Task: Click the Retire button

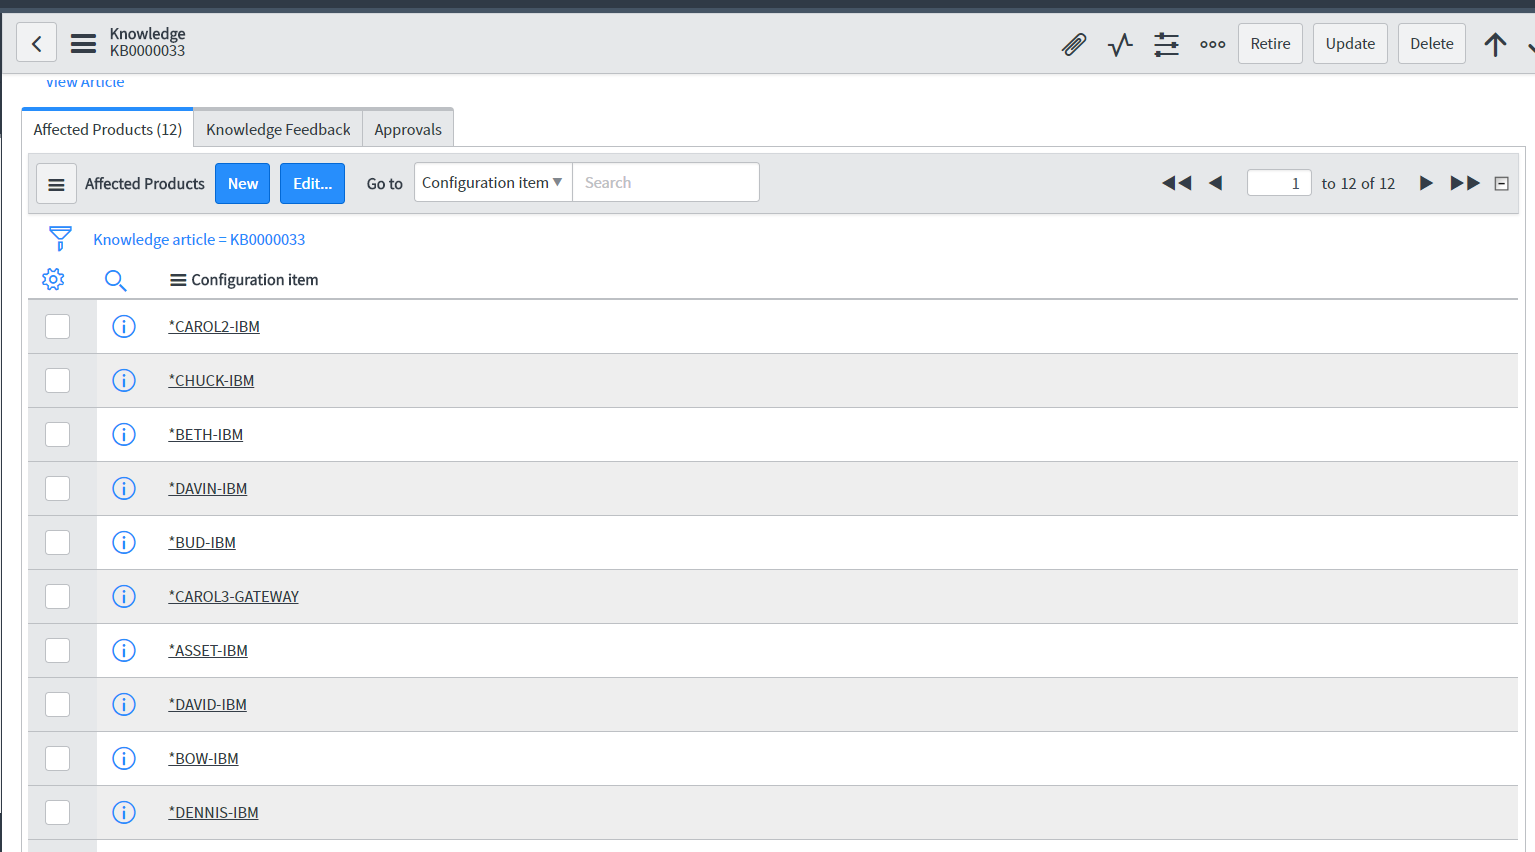Action: [1270, 43]
